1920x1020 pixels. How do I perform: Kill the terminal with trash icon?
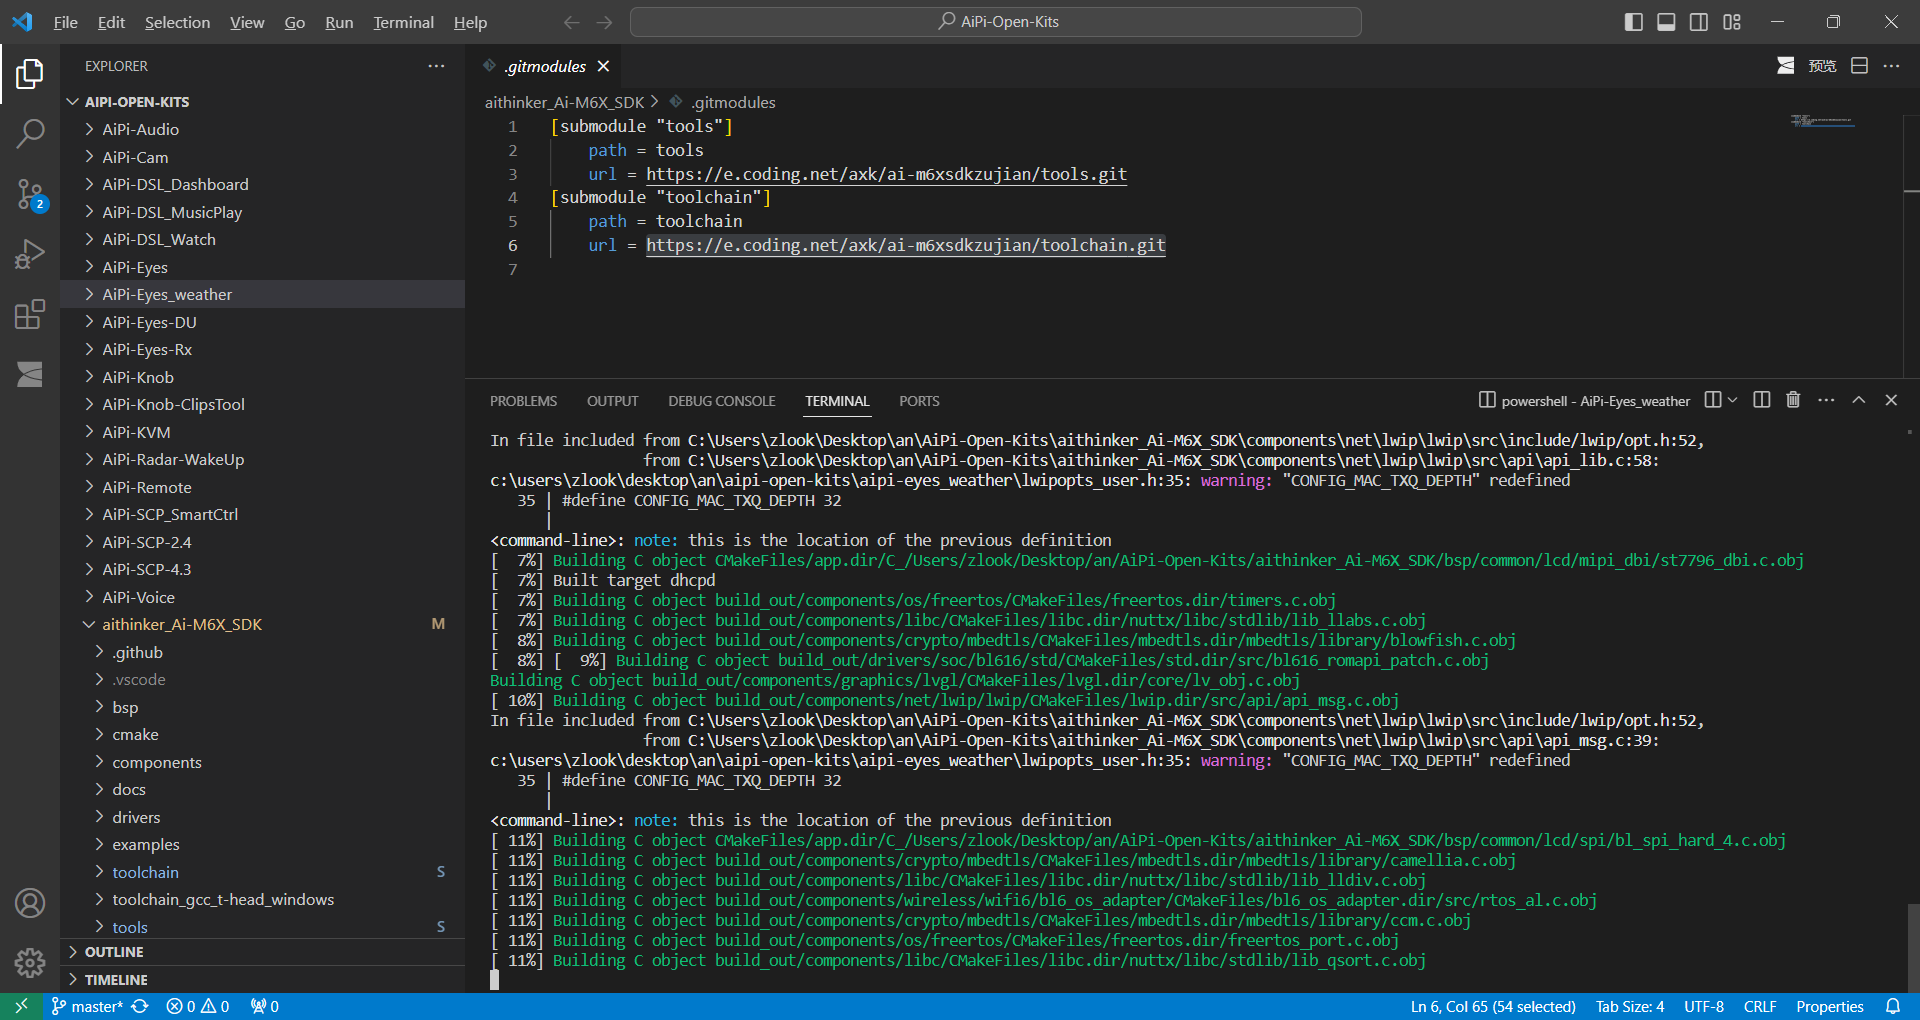coord(1793,400)
